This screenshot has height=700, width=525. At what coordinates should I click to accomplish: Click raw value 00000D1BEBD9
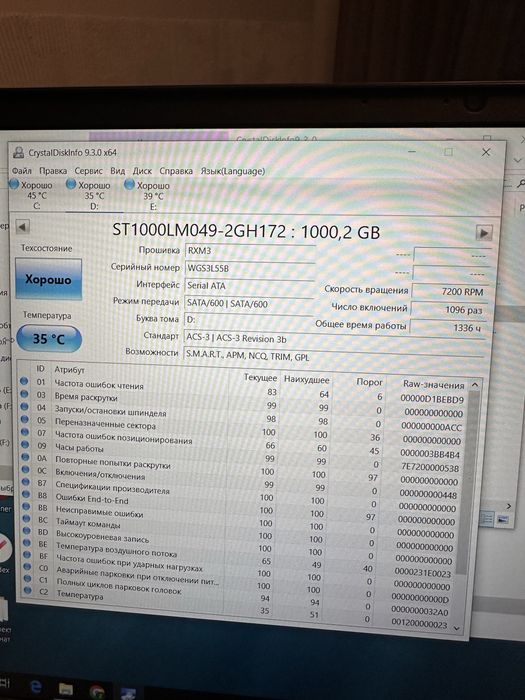tap(432, 399)
